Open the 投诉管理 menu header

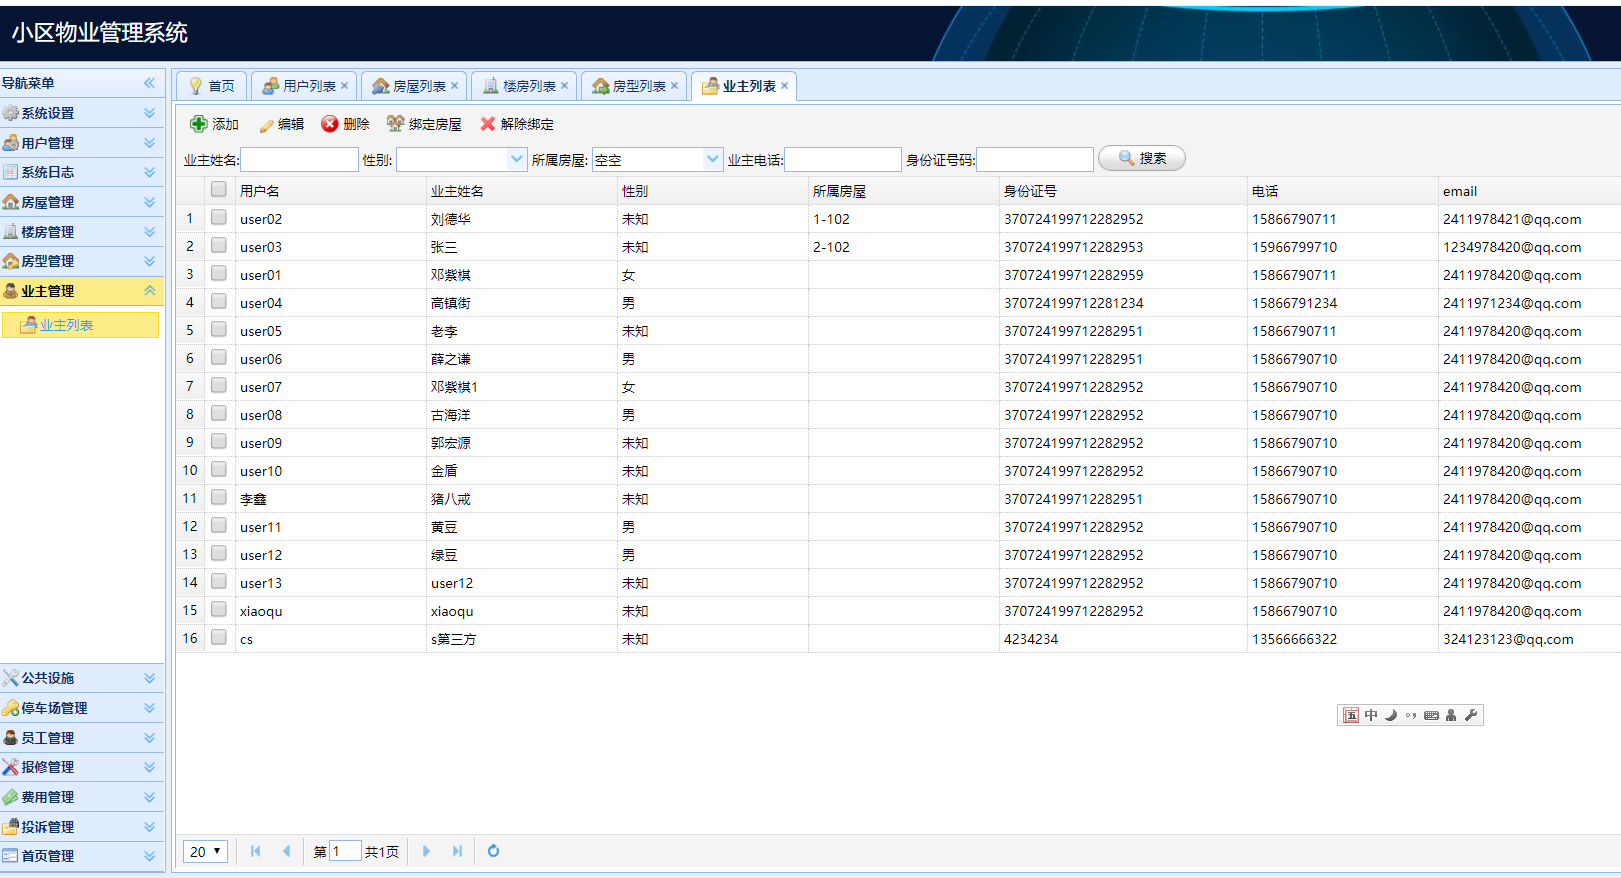pos(82,827)
